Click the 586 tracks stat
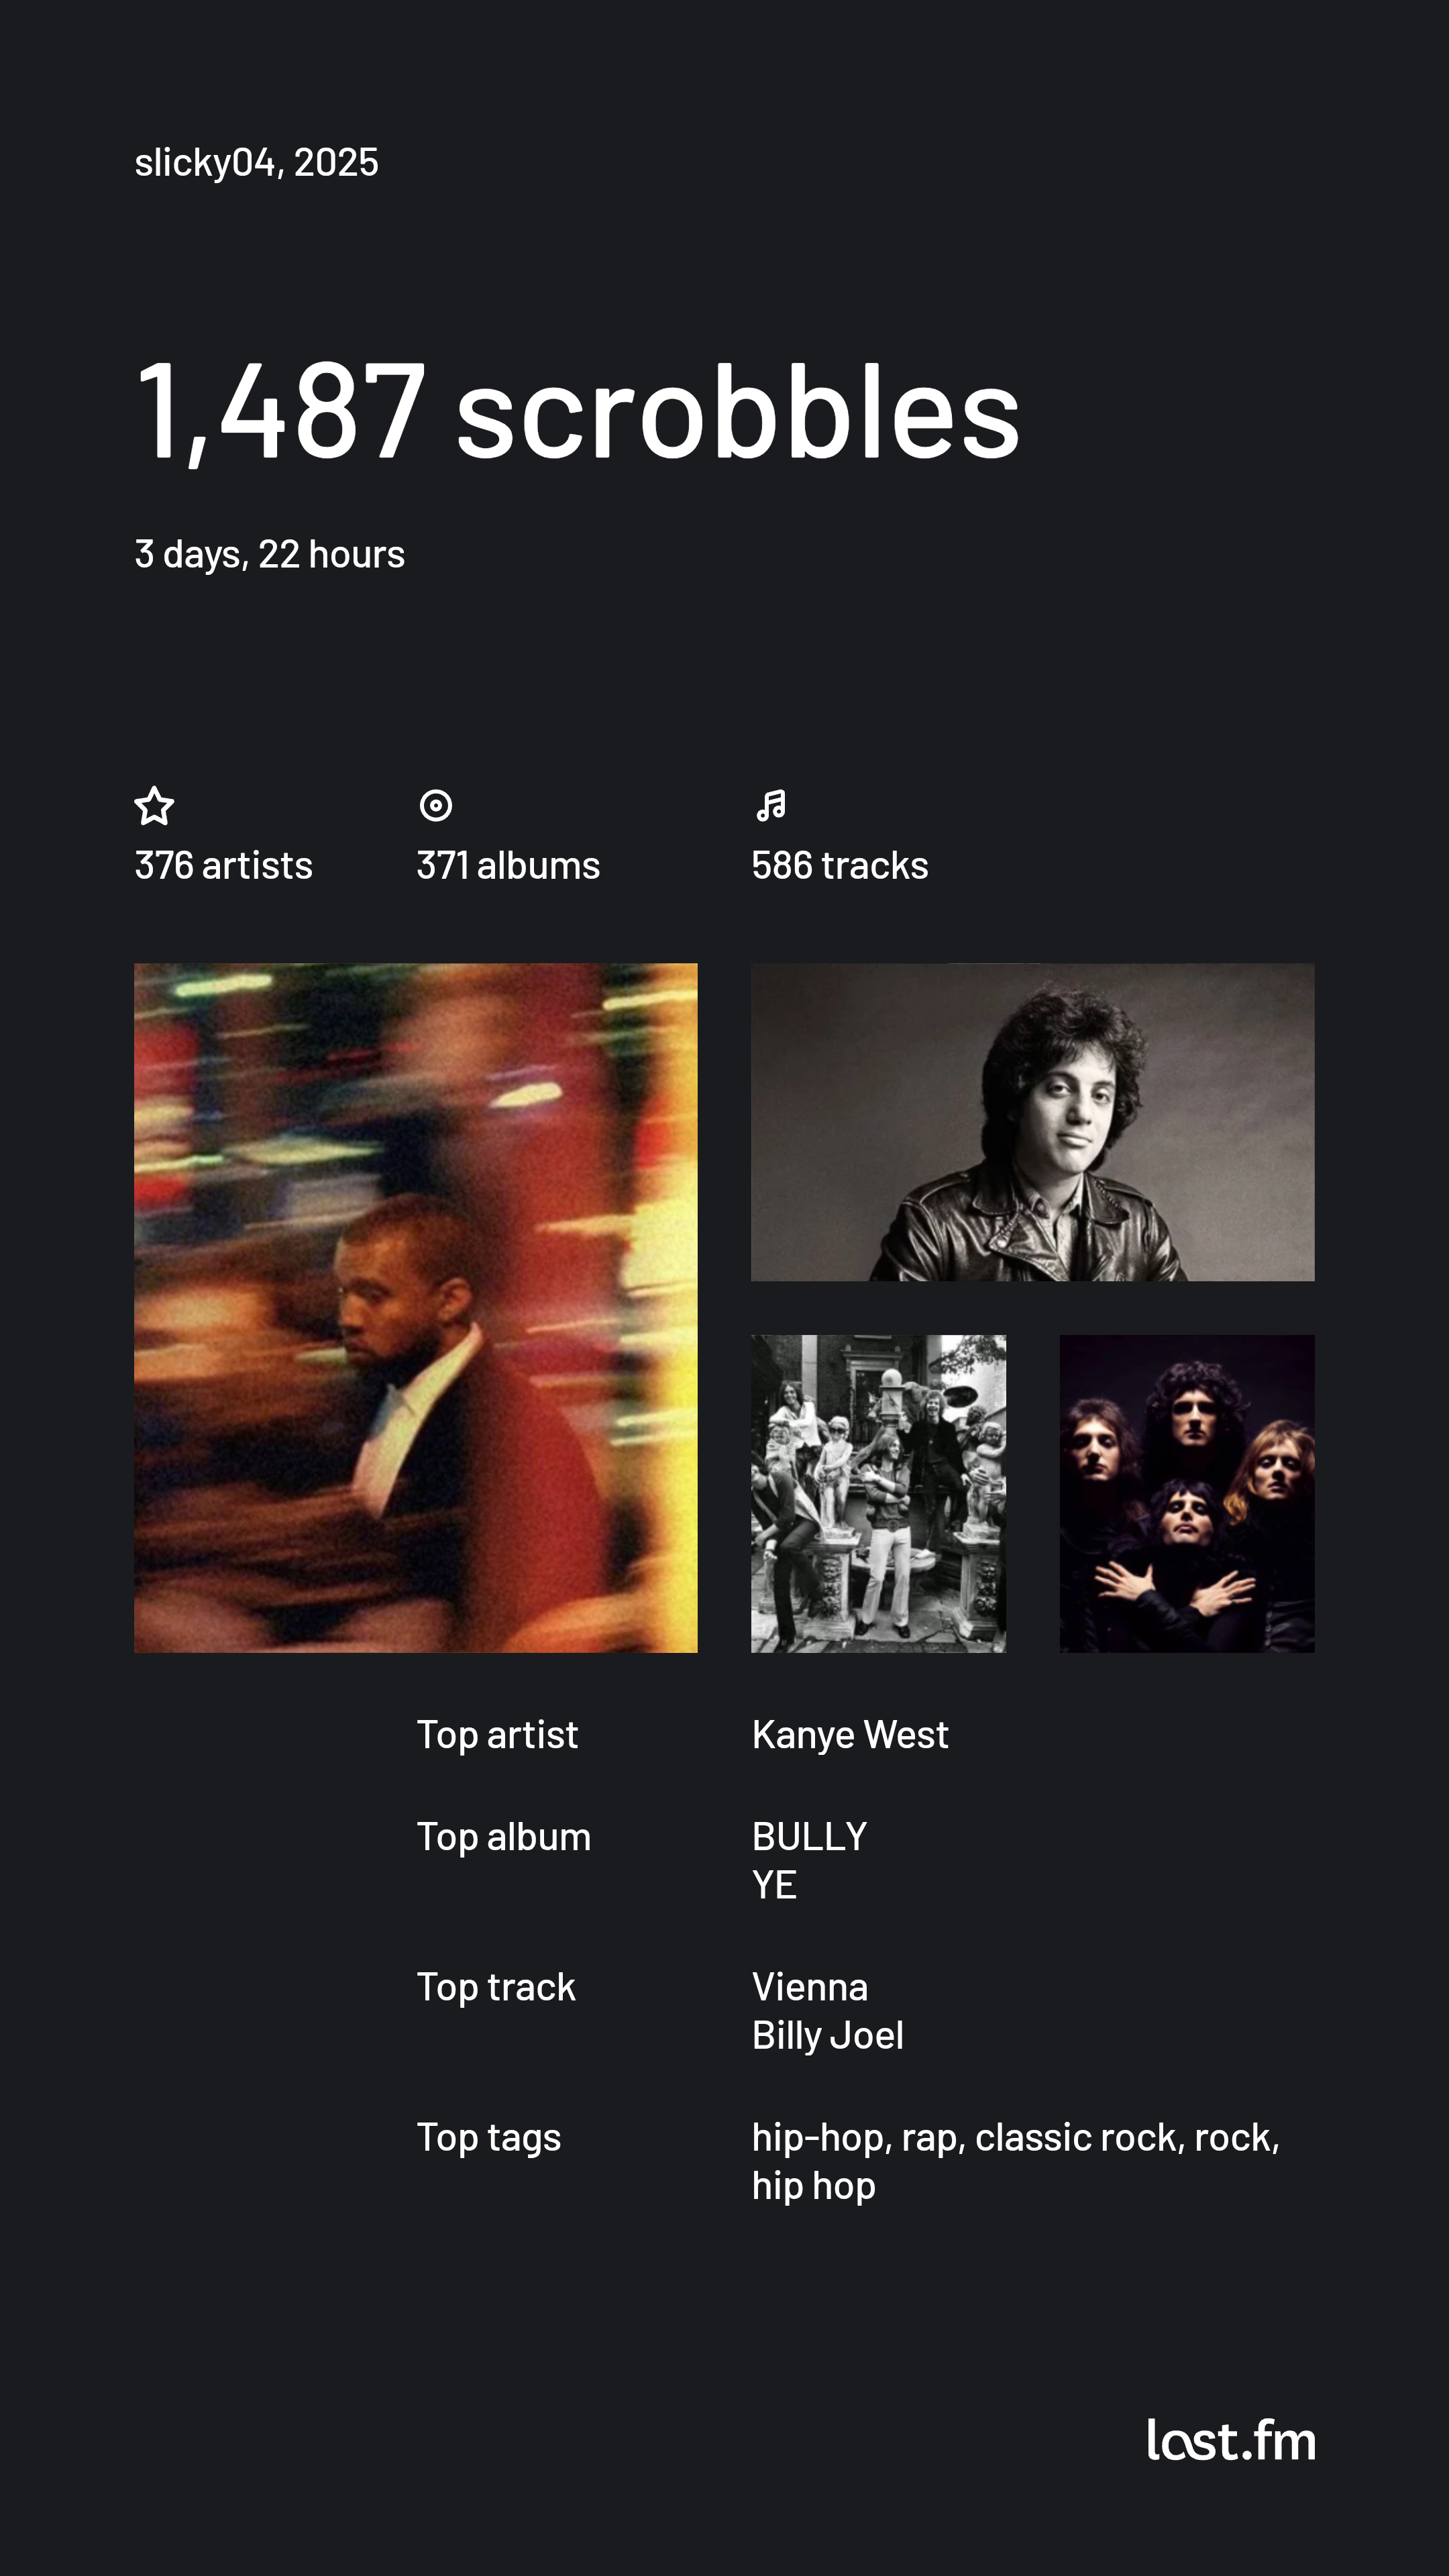 coord(840,865)
